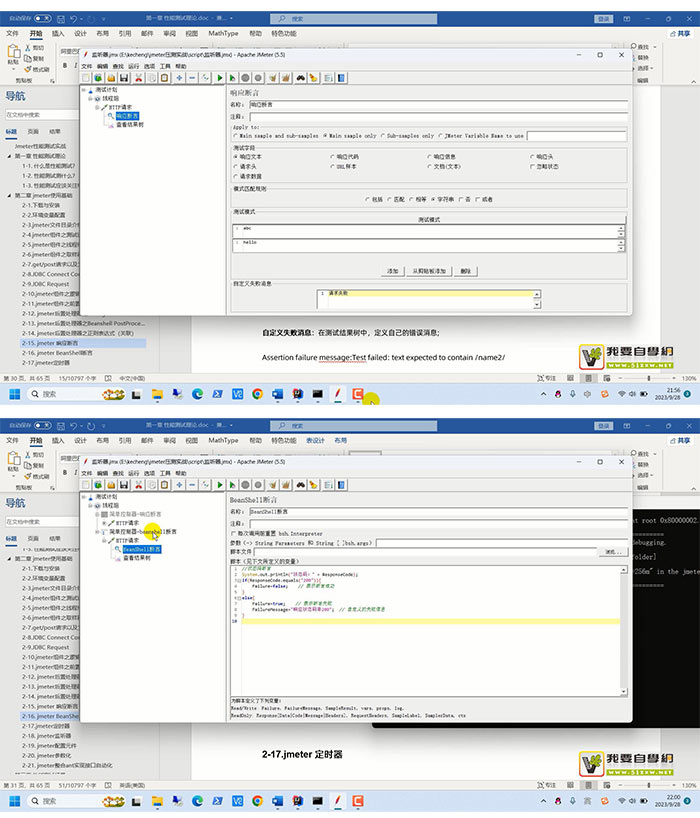700x818 pixels.
Task: Click 从剪贴板添加 button
Action: coord(429,271)
